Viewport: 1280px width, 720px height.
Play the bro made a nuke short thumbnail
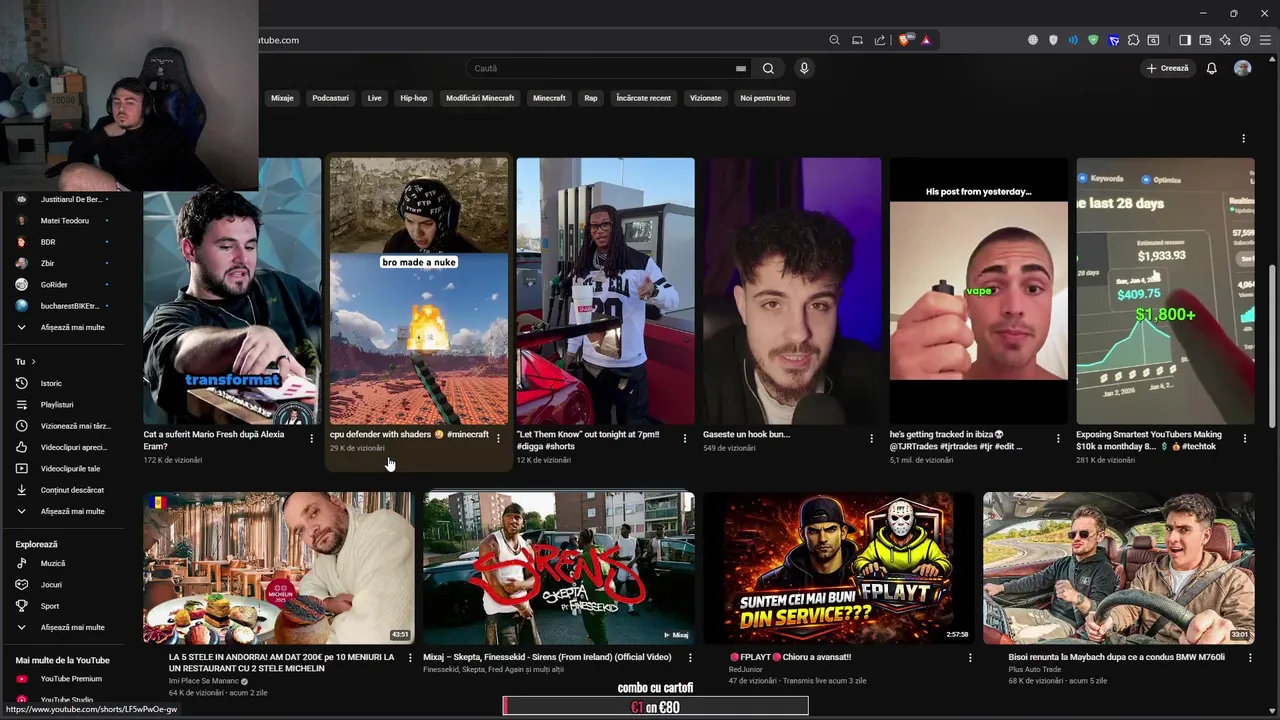pyautogui.click(x=418, y=291)
